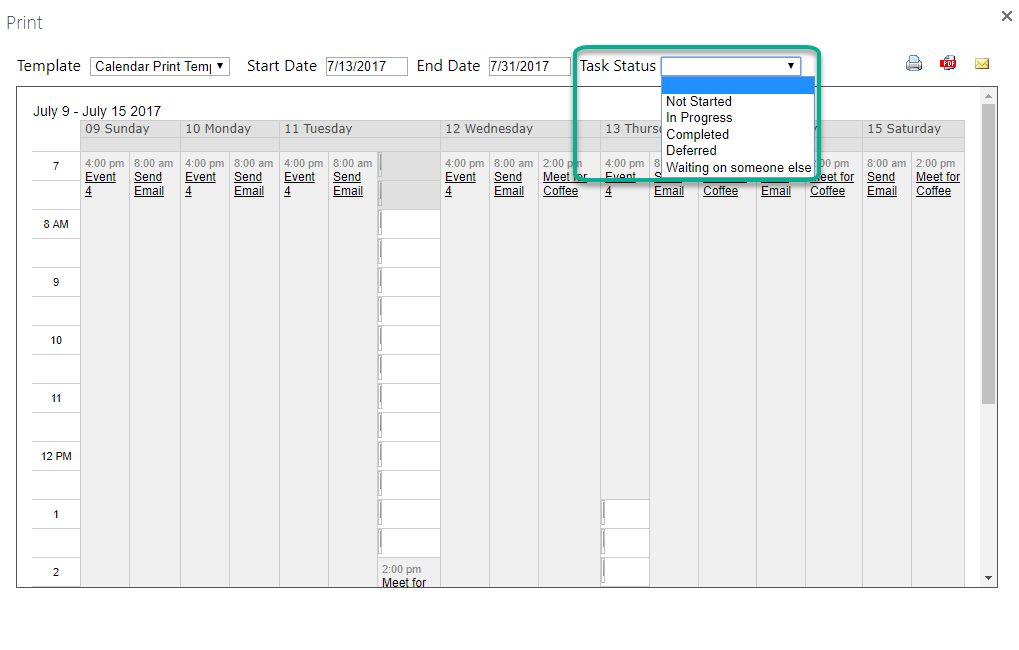Open Event 4 link on Monday
Screen dimensions: 1019x650
pyautogui.click(x=200, y=184)
